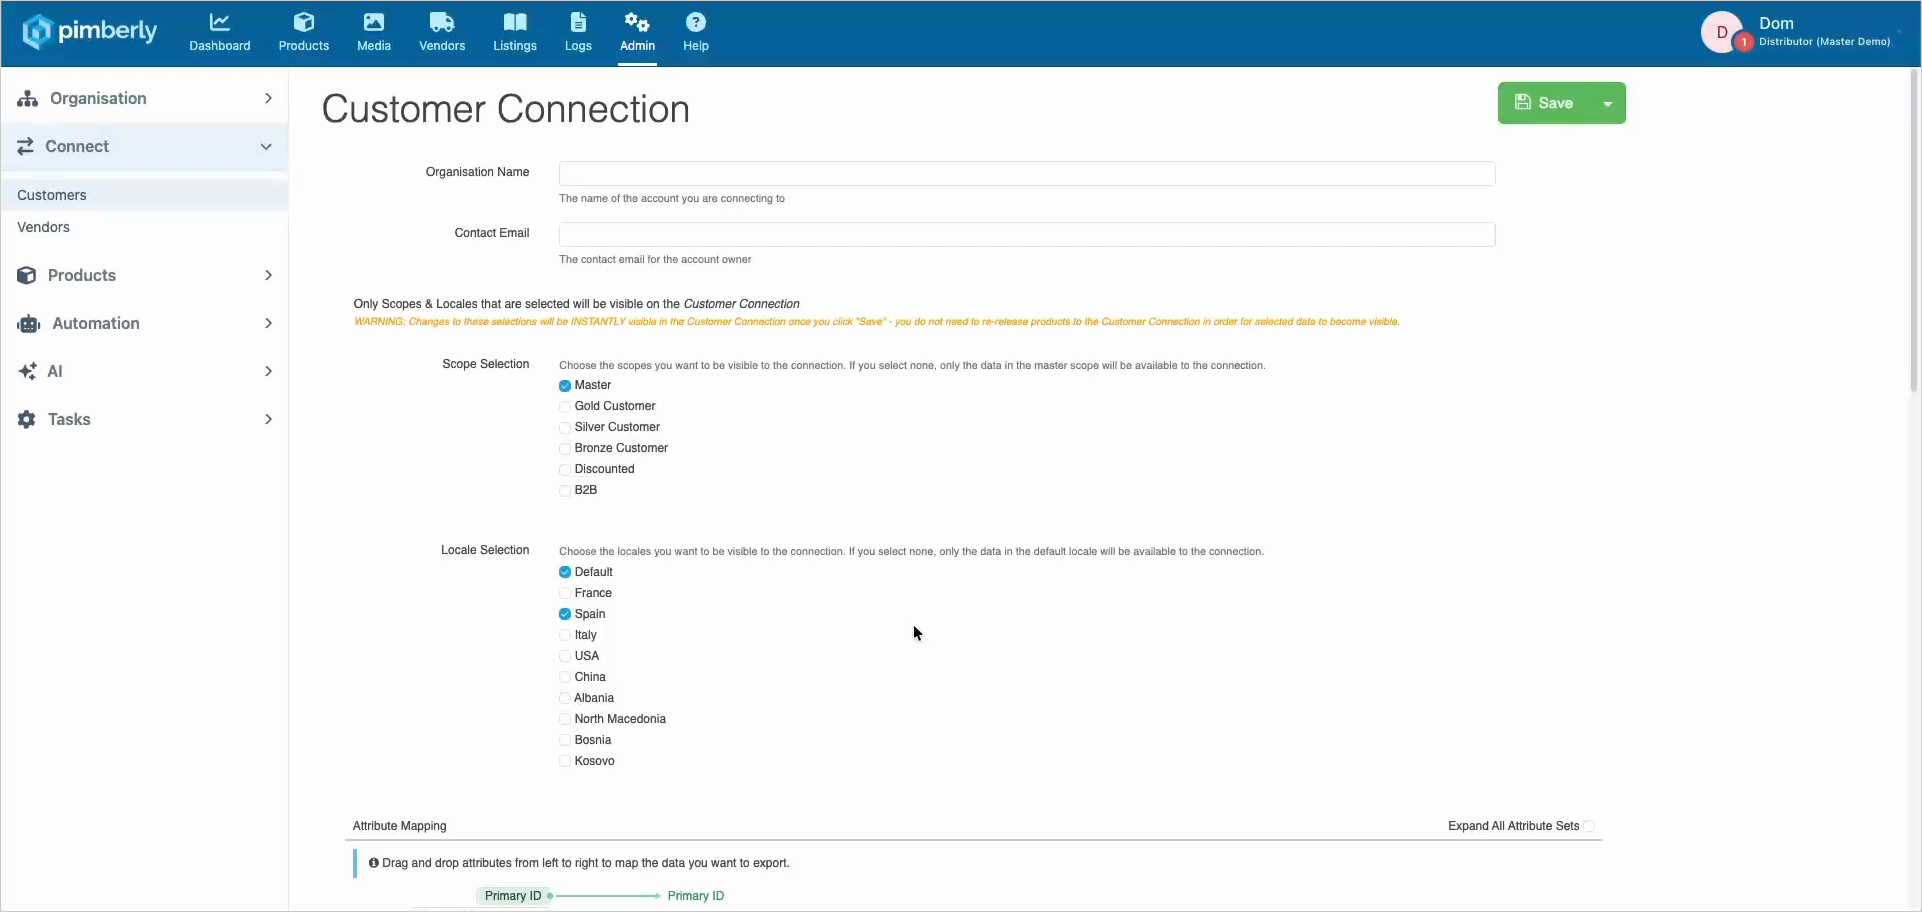Open the Help question mark icon
Viewport: 1922px width, 912px height.
[x=696, y=22]
